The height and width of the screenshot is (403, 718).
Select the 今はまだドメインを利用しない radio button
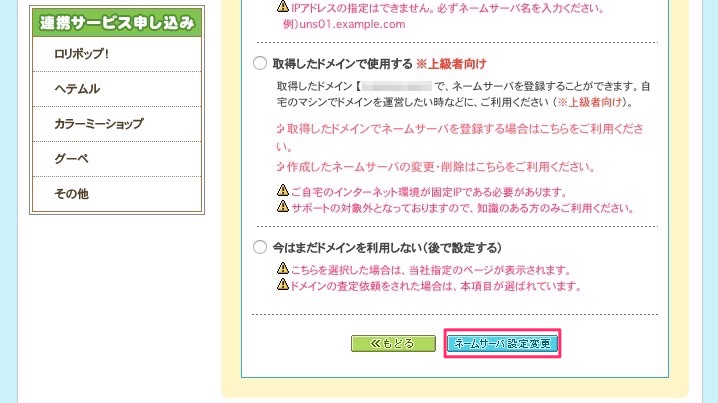[x=260, y=247]
